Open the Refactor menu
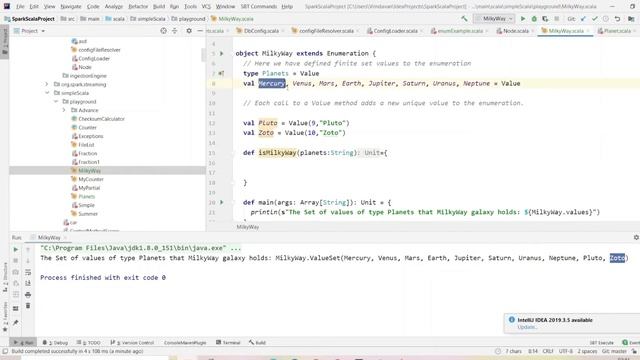The width and height of the screenshot is (640, 360). tap(138, 7)
